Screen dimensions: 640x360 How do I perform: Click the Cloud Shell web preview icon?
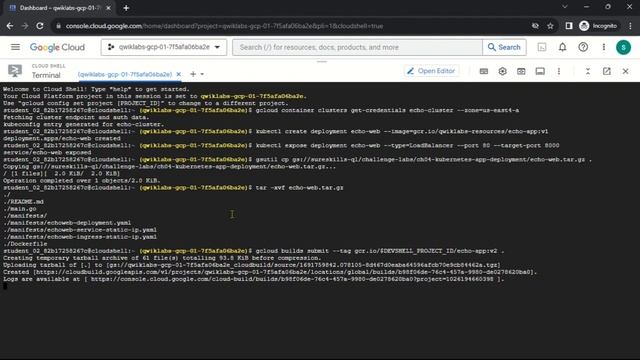coord(521,71)
